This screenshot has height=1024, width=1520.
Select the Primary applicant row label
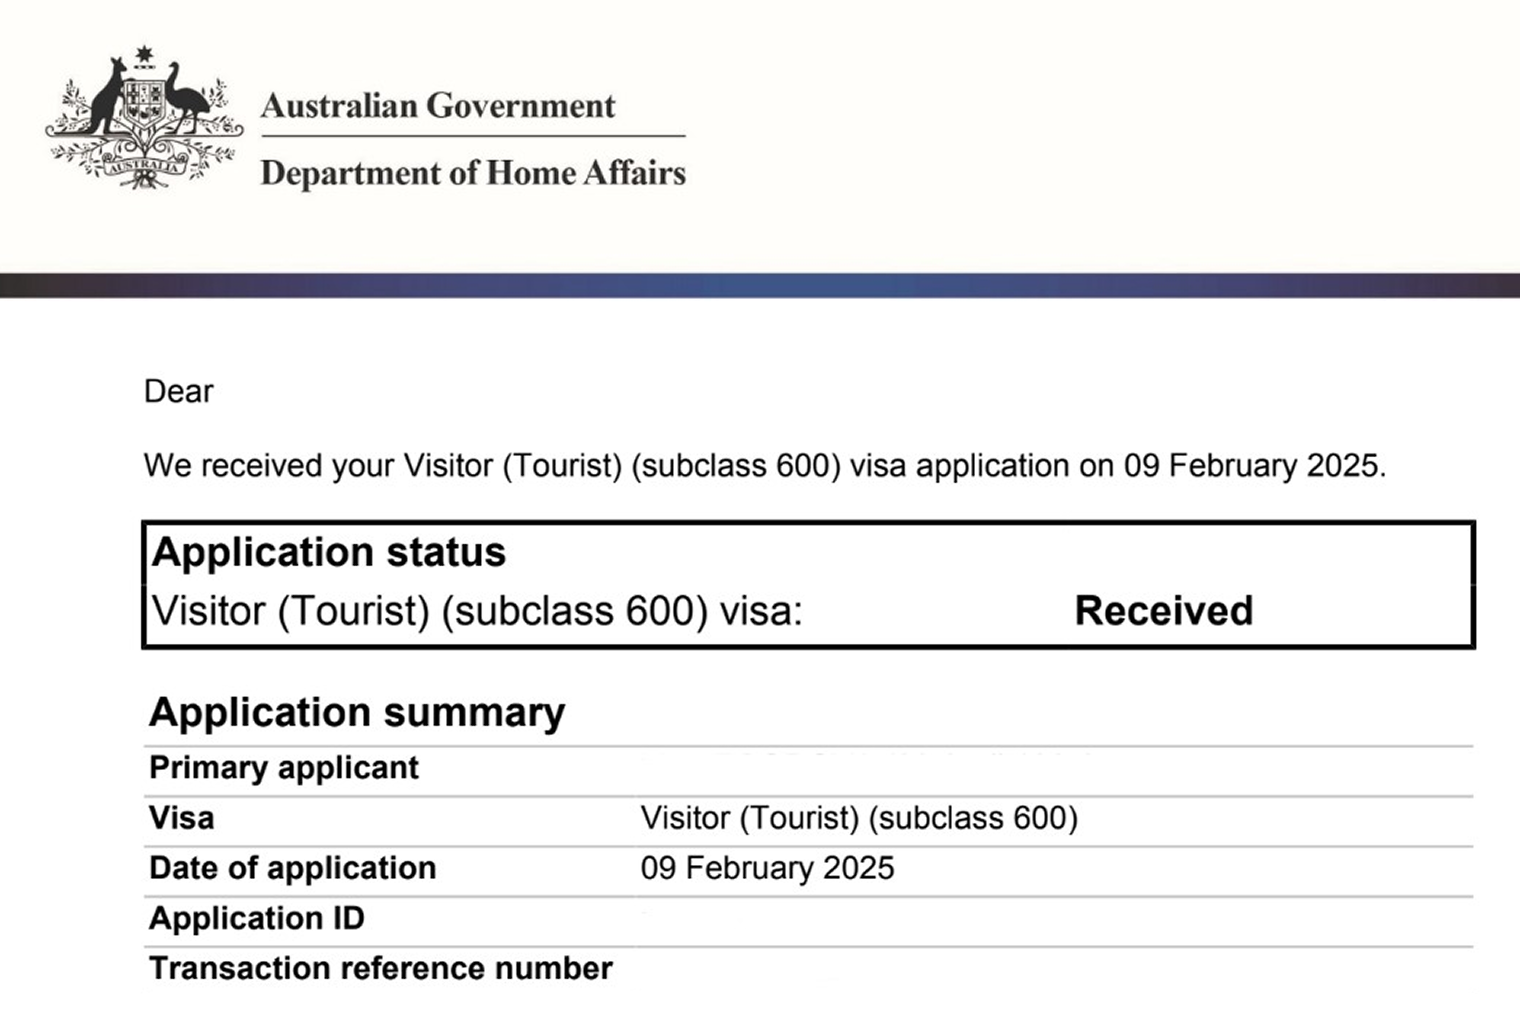284,768
